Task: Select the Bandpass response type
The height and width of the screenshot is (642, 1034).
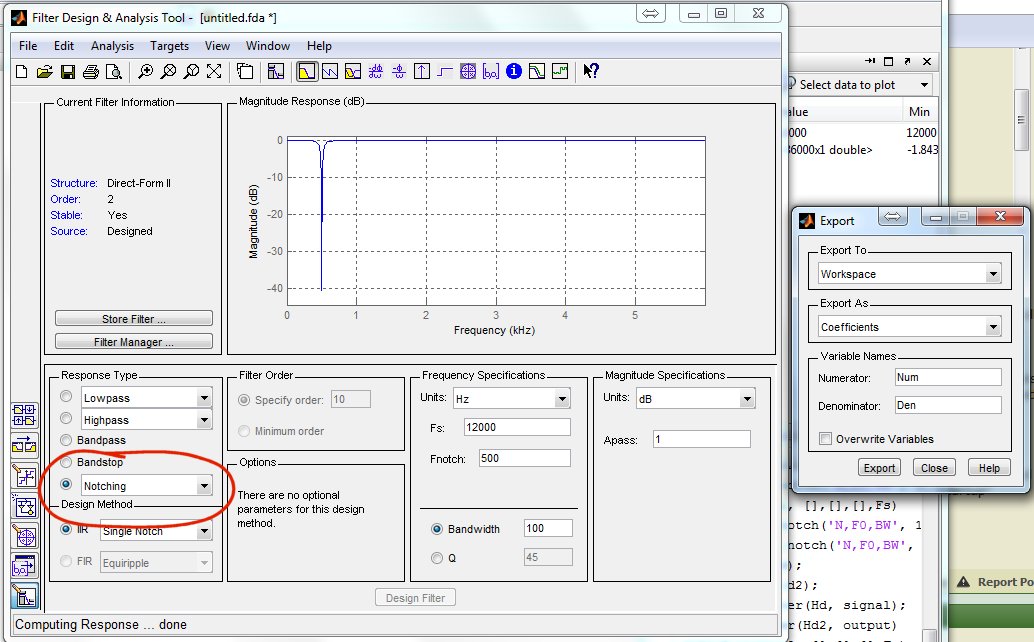Action: tap(67, 440)
